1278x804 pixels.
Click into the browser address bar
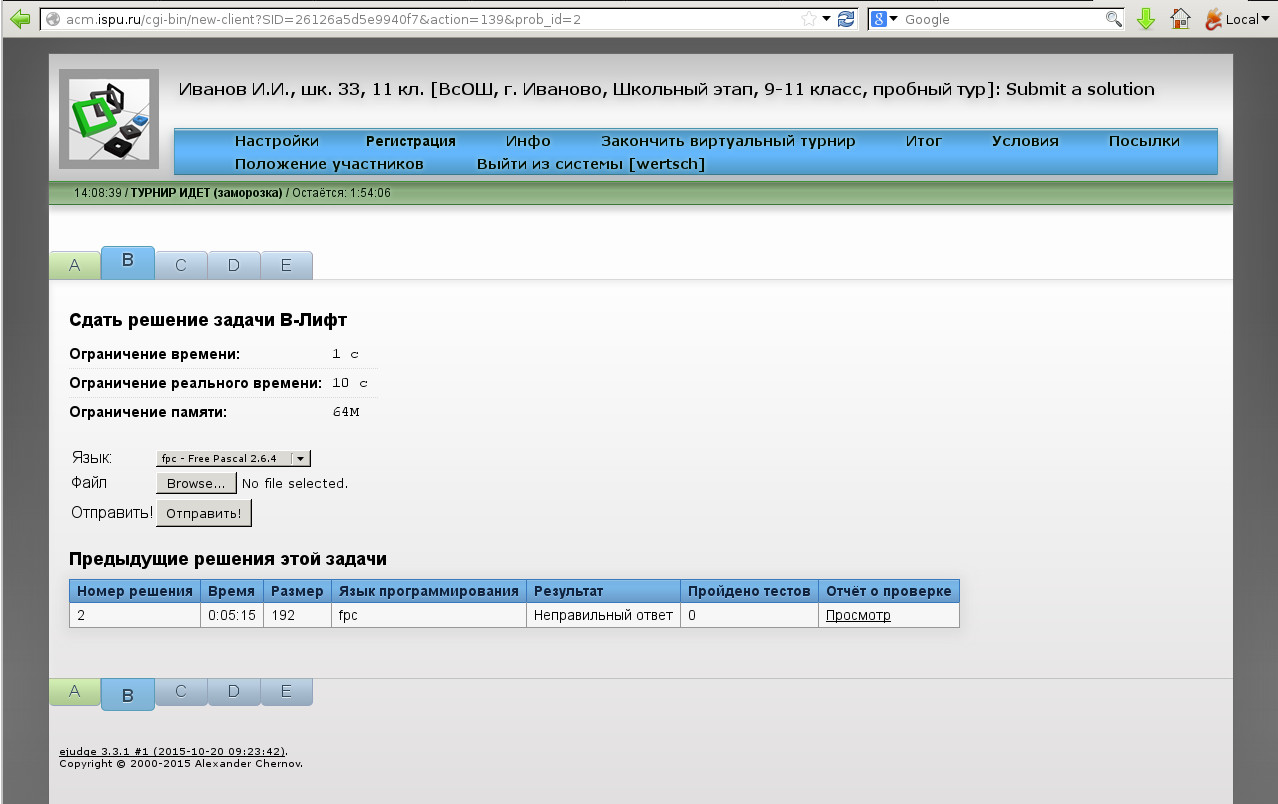[x=420, y=19]
